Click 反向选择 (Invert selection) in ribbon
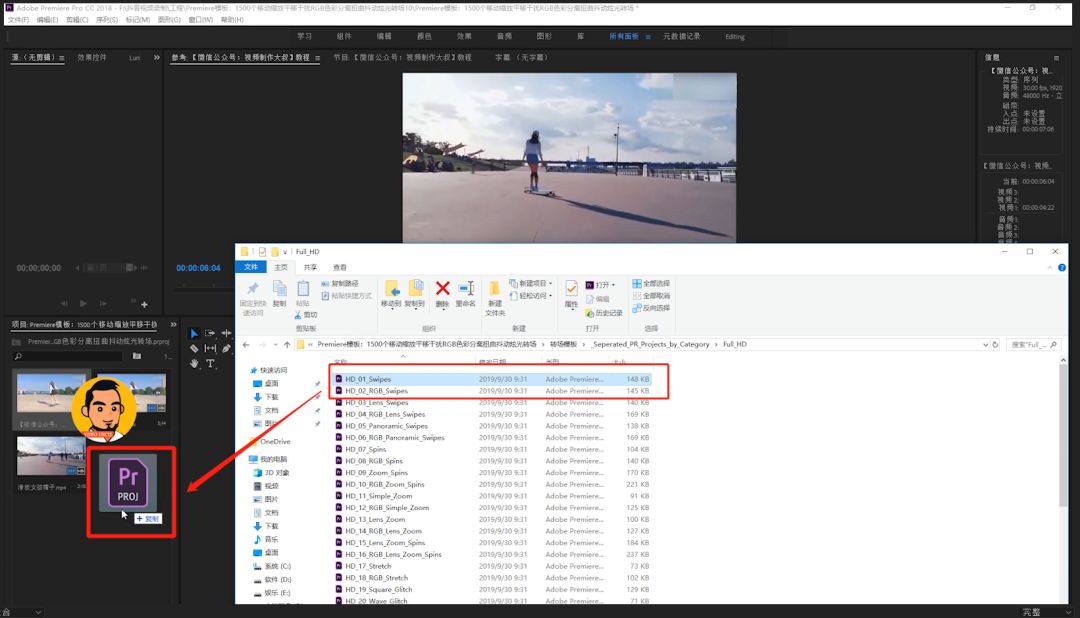This screenshot has width=1080, height=618. [651, 308]
